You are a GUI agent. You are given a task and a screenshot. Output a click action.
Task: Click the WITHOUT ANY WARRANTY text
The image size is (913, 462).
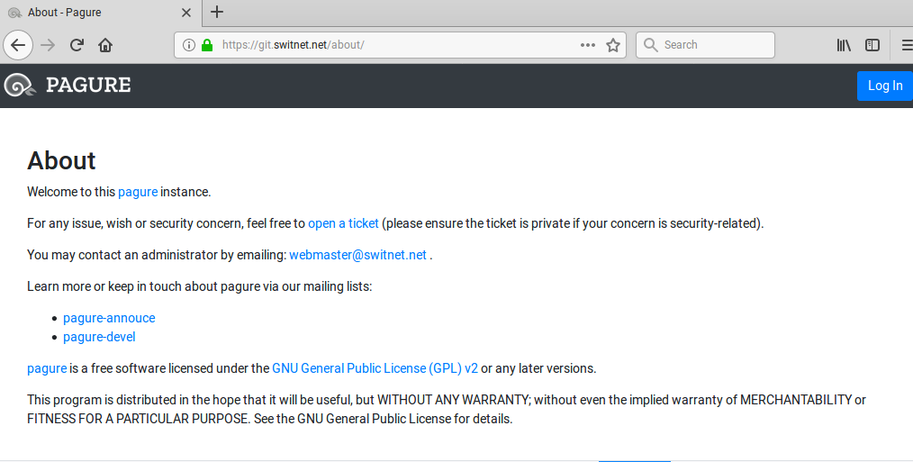click(453, 400)
